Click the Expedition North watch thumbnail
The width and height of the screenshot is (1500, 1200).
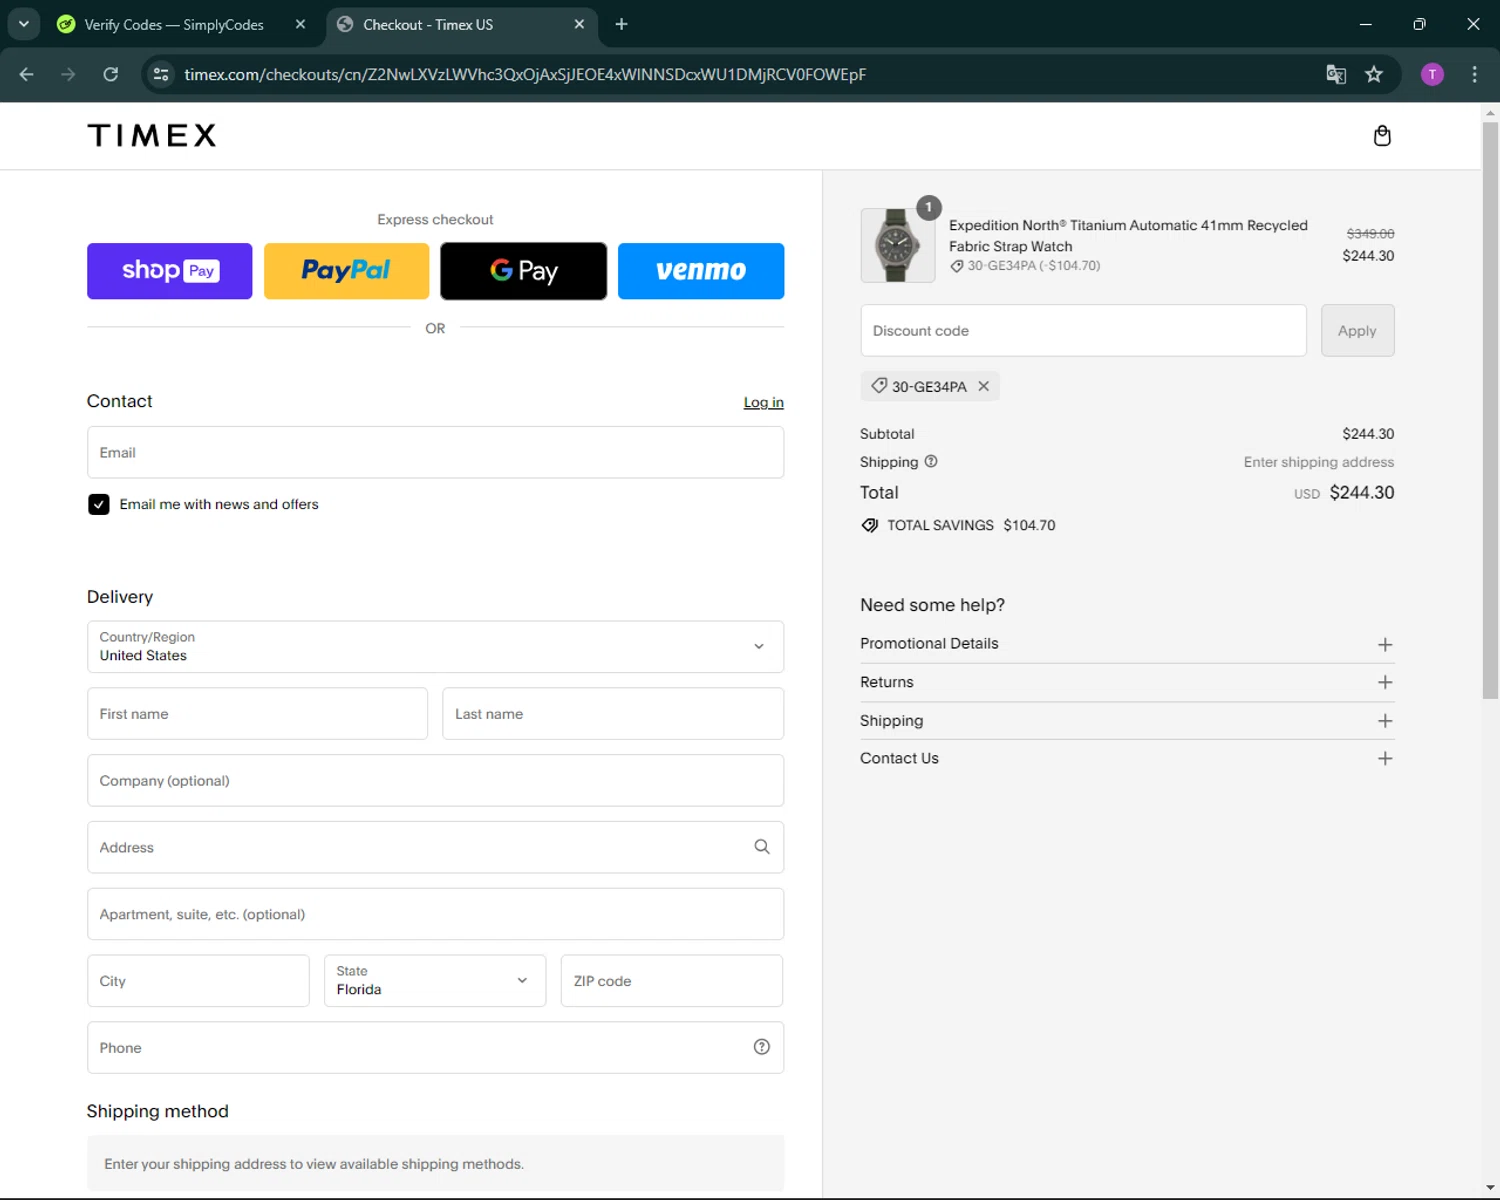pyautogui.click(x=898, y=245)
